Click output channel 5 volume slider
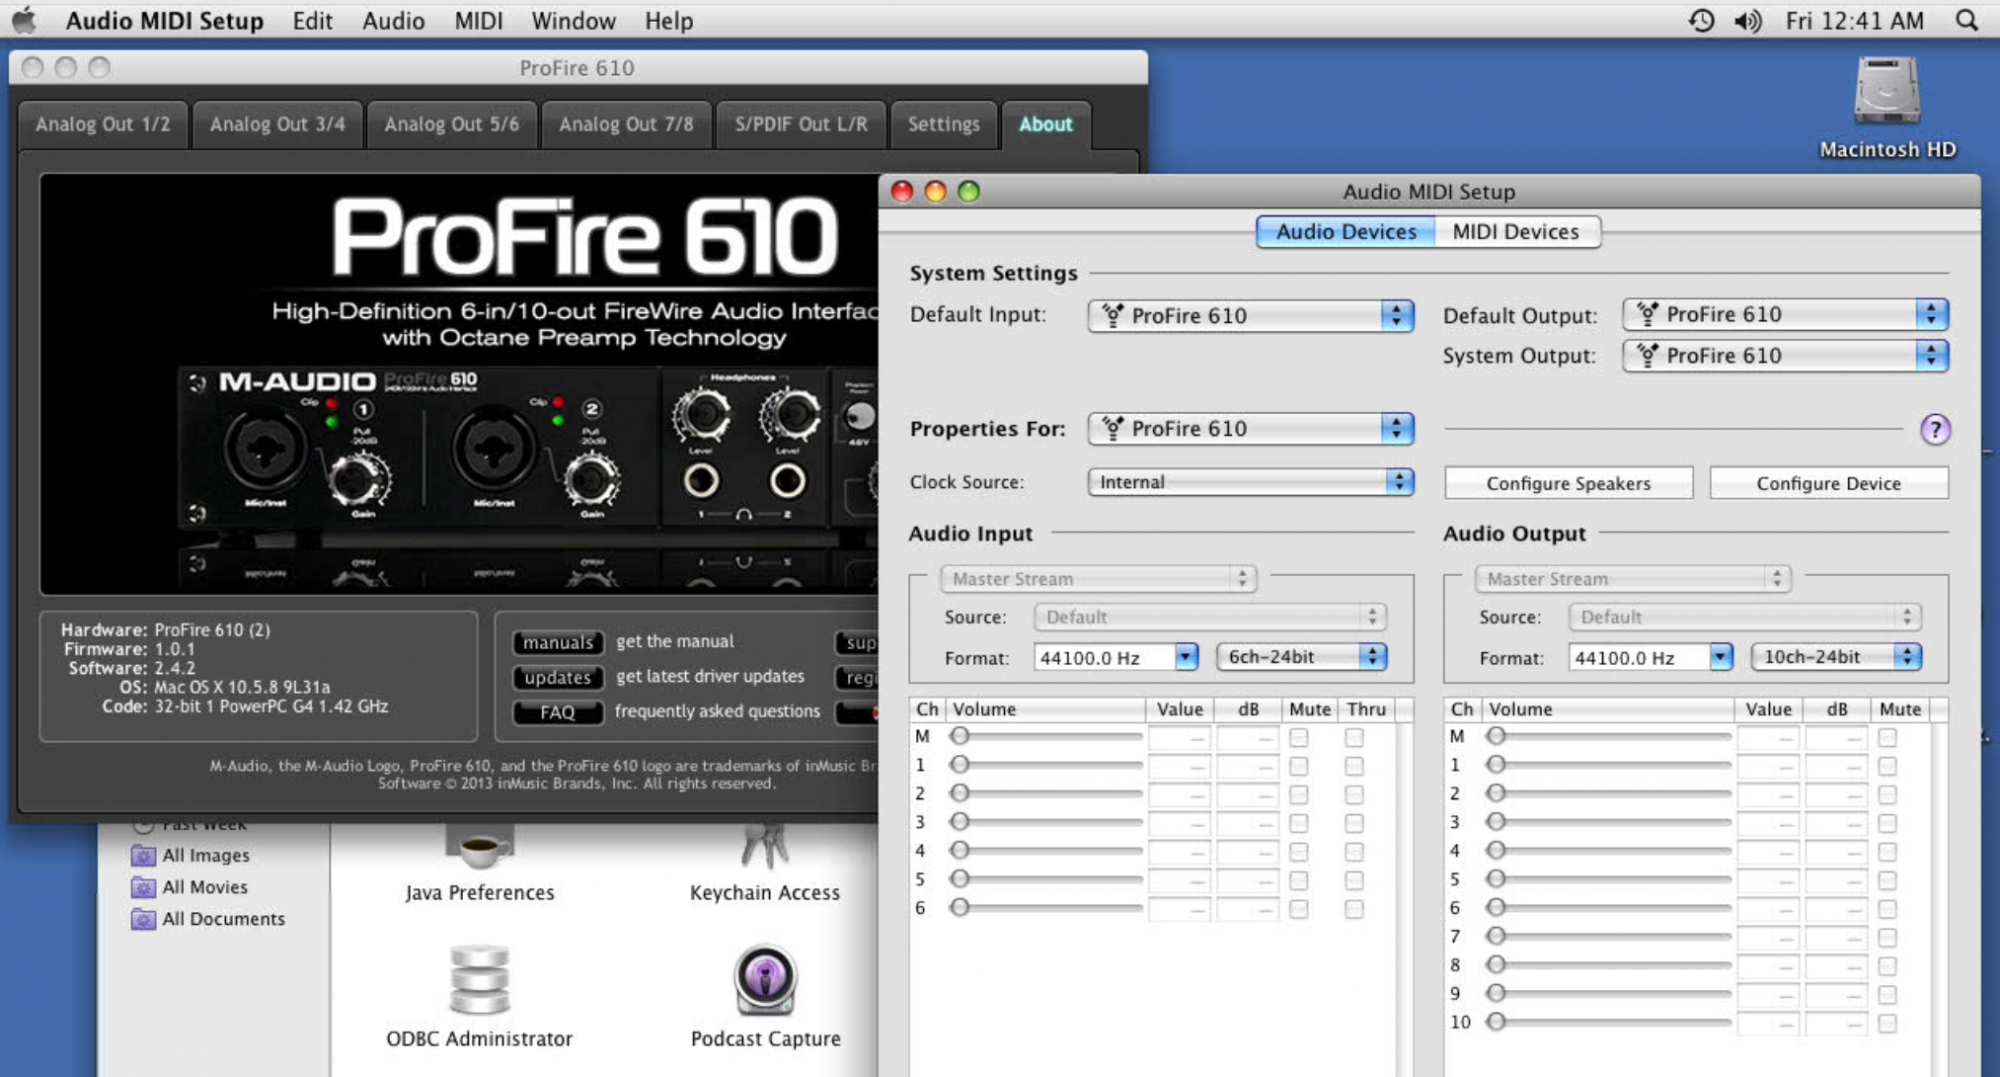This screenshot has height=1077, width=2000. [x=1609, y=879]
